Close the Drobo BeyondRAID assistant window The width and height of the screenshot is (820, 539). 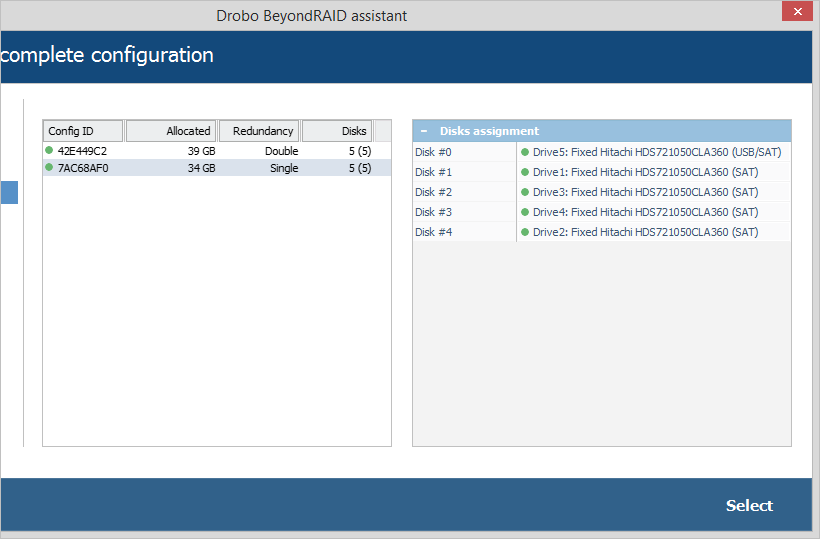tap(796, 12)
